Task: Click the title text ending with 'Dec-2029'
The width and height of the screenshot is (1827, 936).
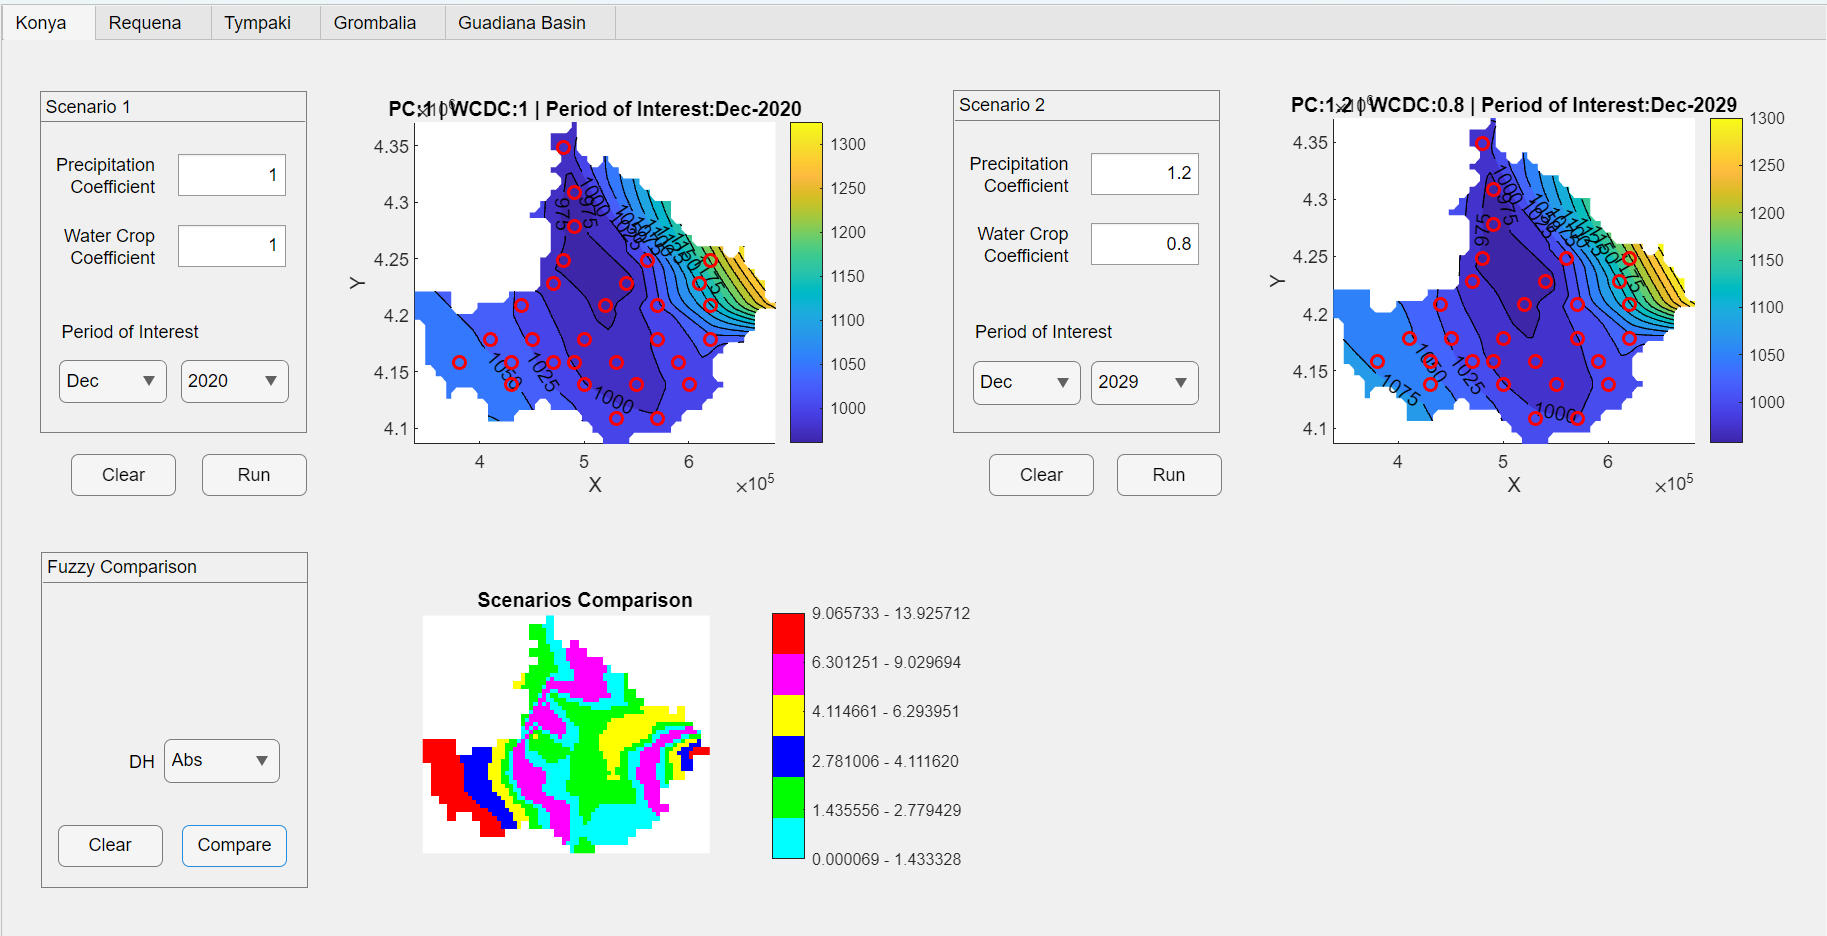Action: pos(1514,105)
